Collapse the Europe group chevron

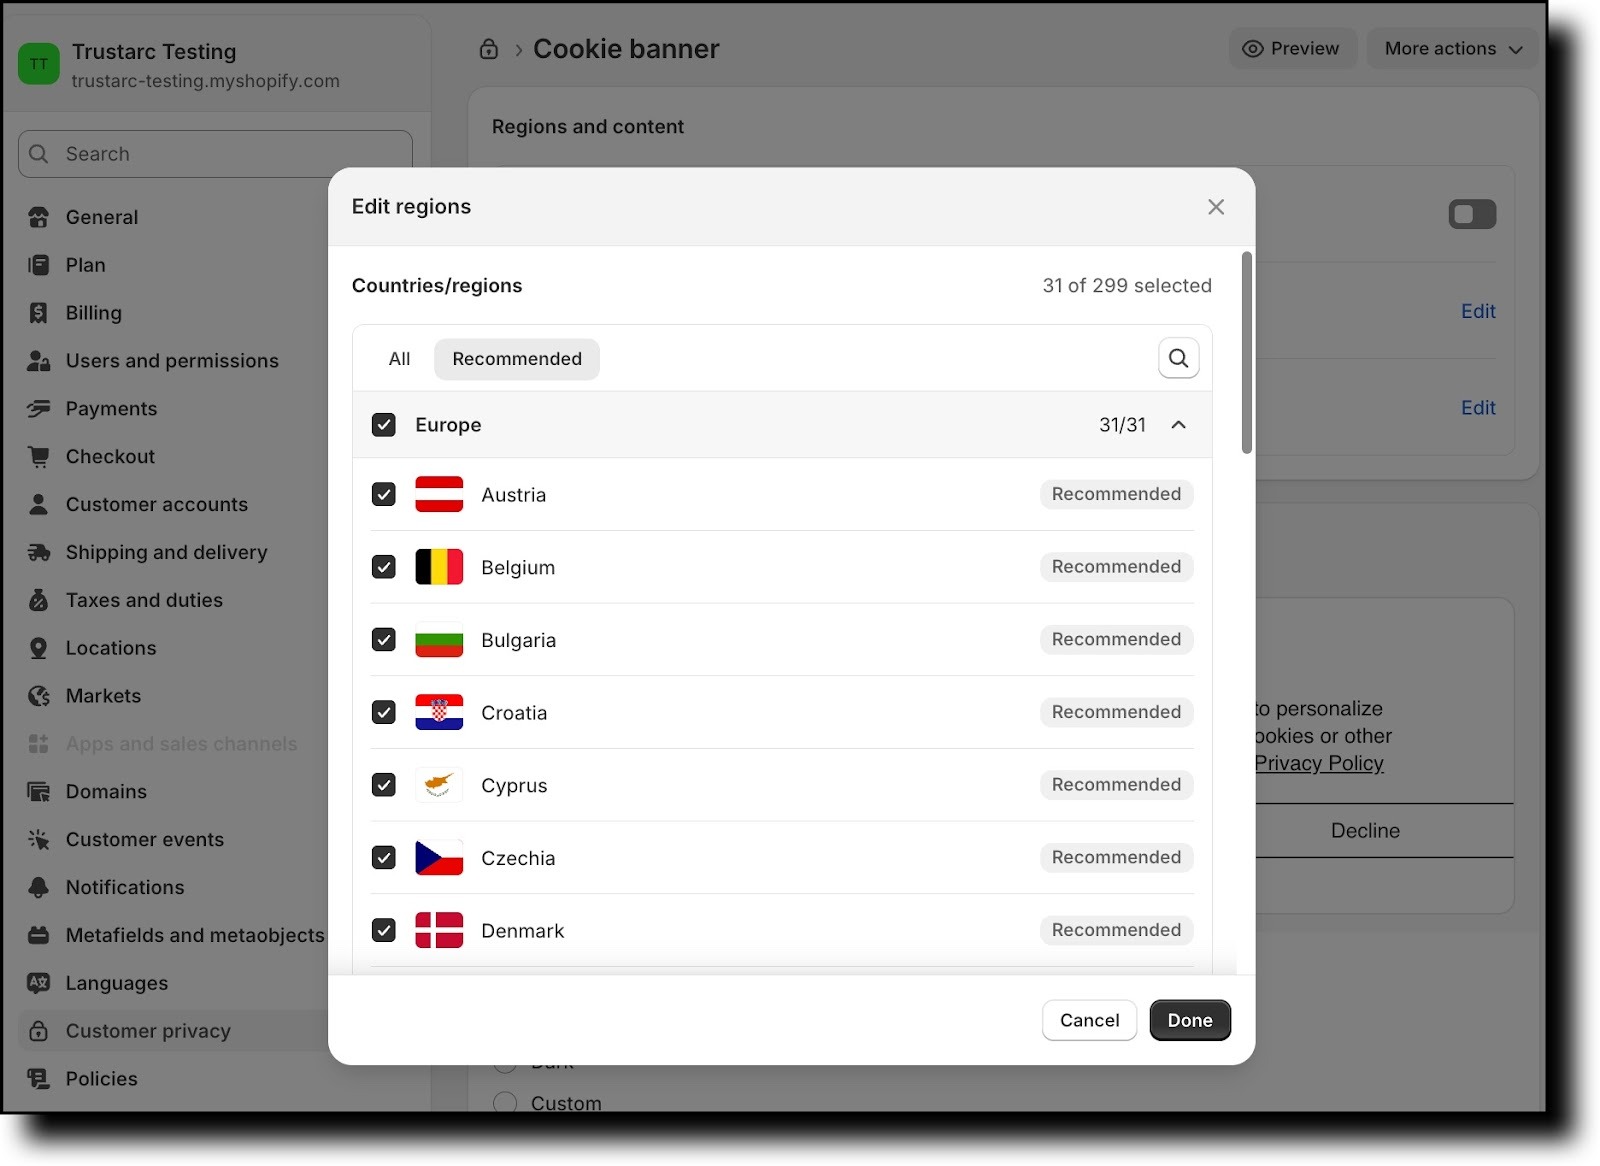pos(1179,425)
